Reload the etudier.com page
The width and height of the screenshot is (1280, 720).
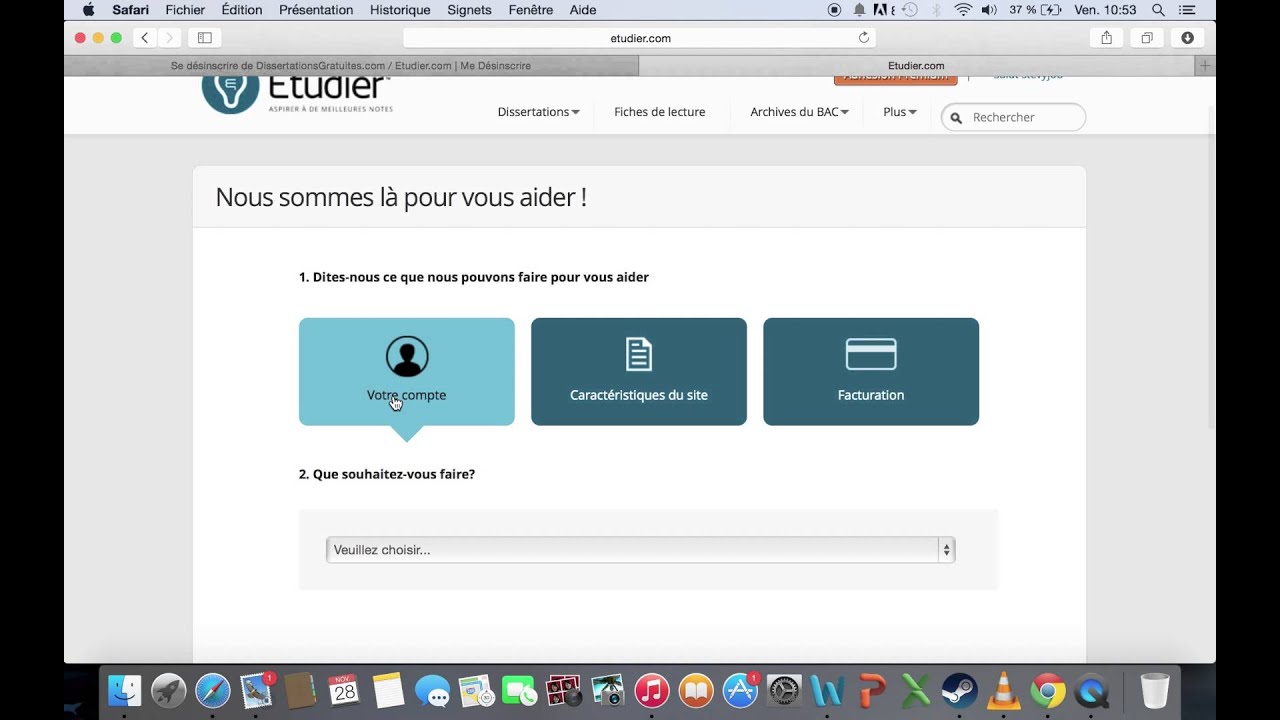pos(864,38)
